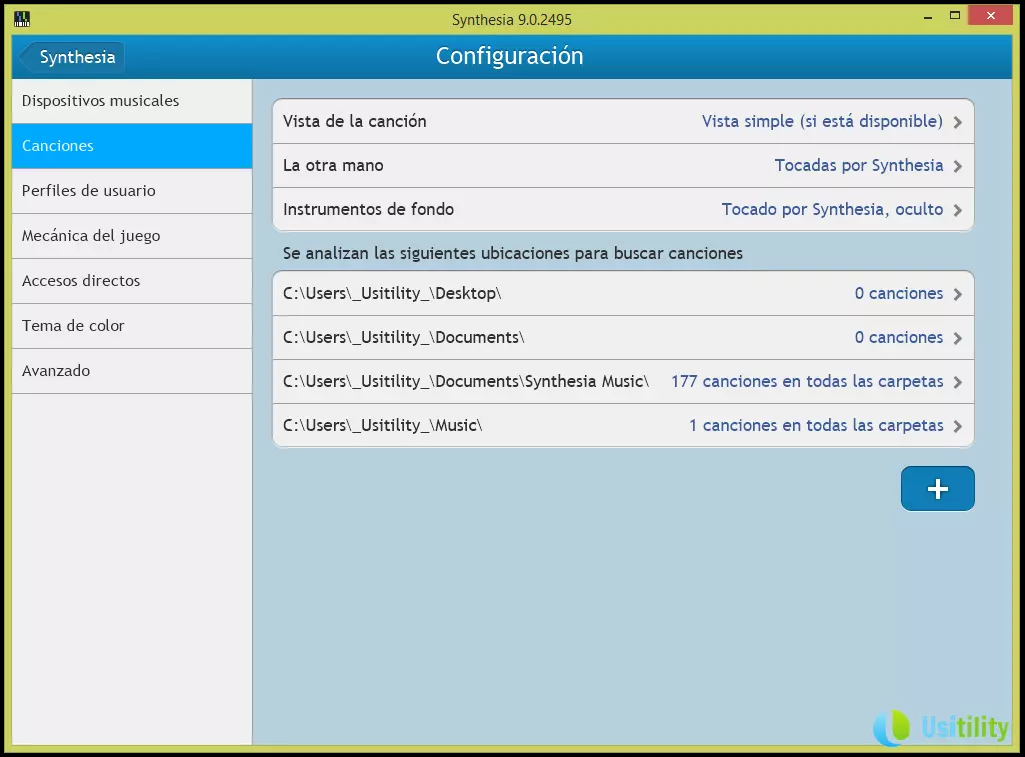Change the Tocadas por Synthesia value
The width and height of the screenshot is (1025, 757).
858,166
